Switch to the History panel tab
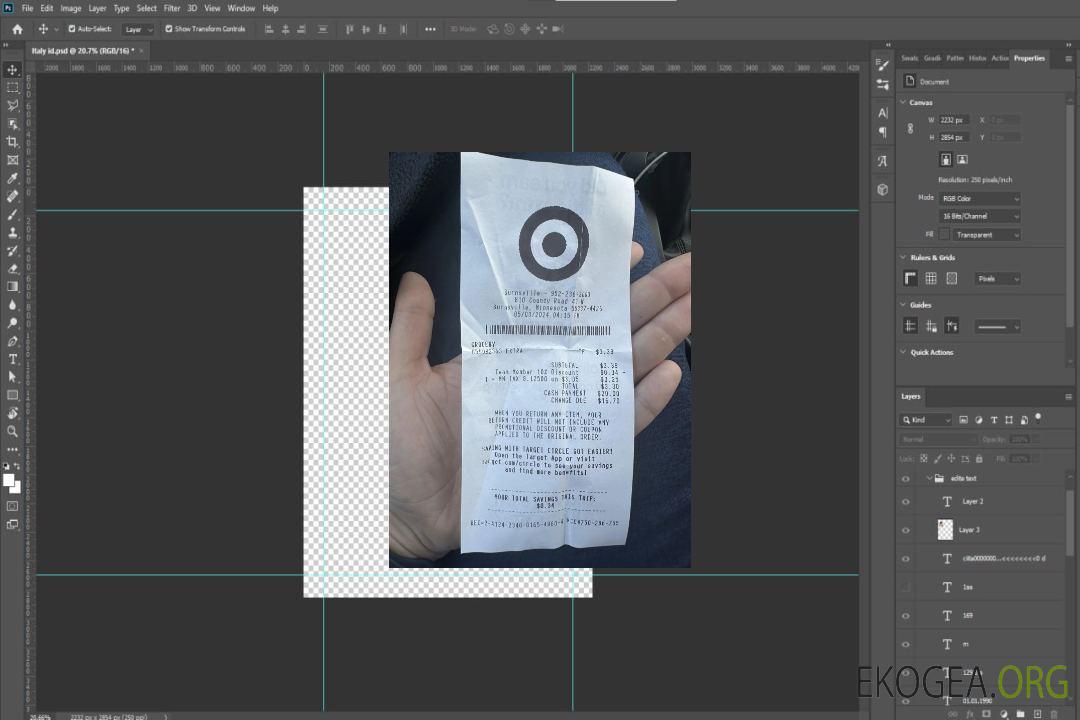This screenshot has height=720, width=1080. (977, 58)
